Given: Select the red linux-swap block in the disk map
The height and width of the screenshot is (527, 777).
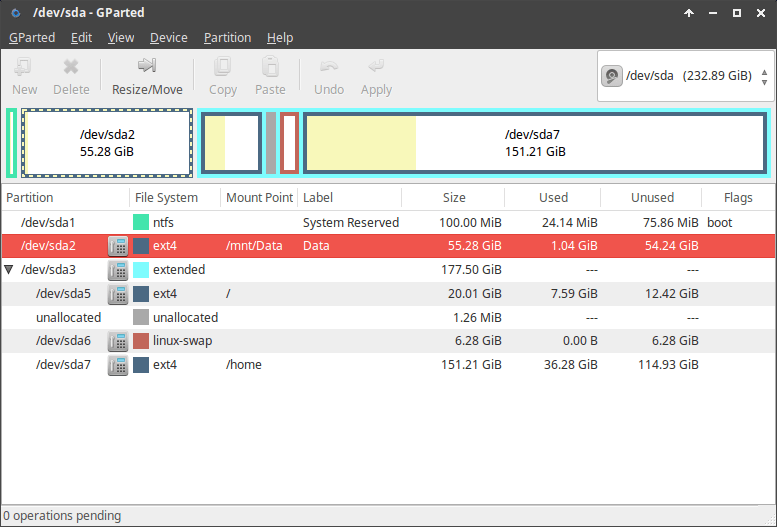Looking at the screenshot, I should pos(289,143).
